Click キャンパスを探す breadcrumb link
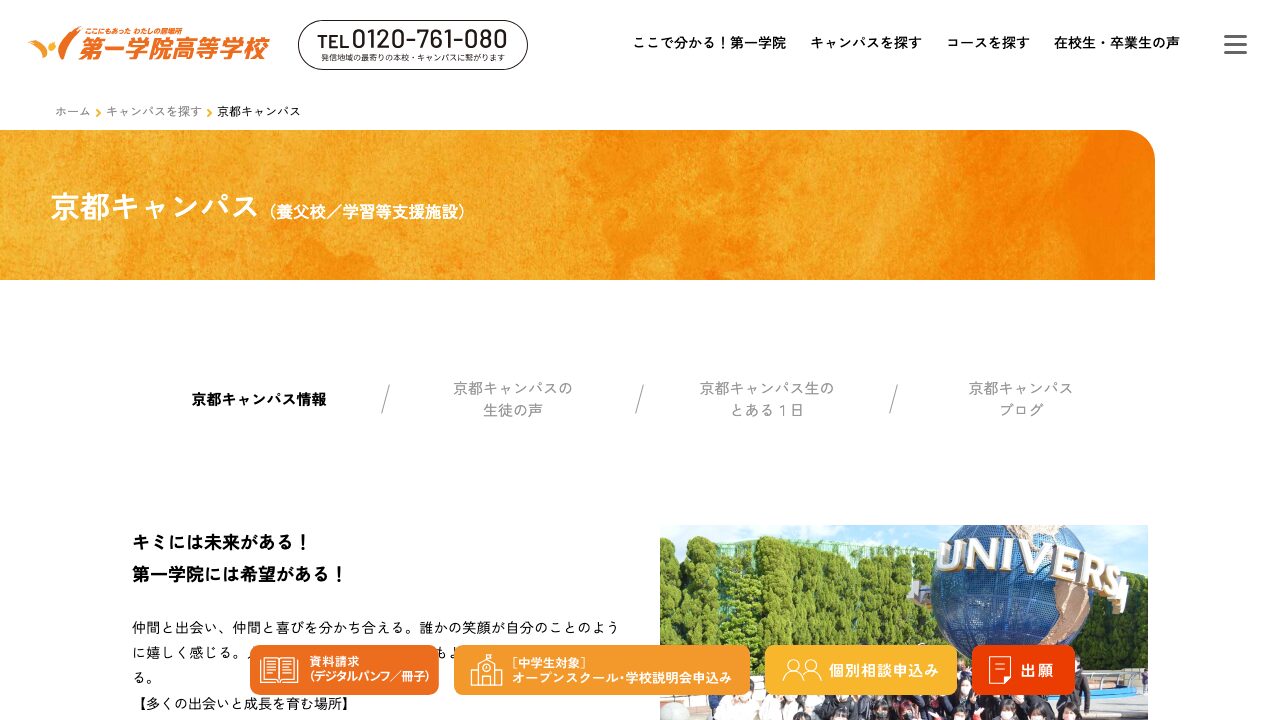 [154, 111]
